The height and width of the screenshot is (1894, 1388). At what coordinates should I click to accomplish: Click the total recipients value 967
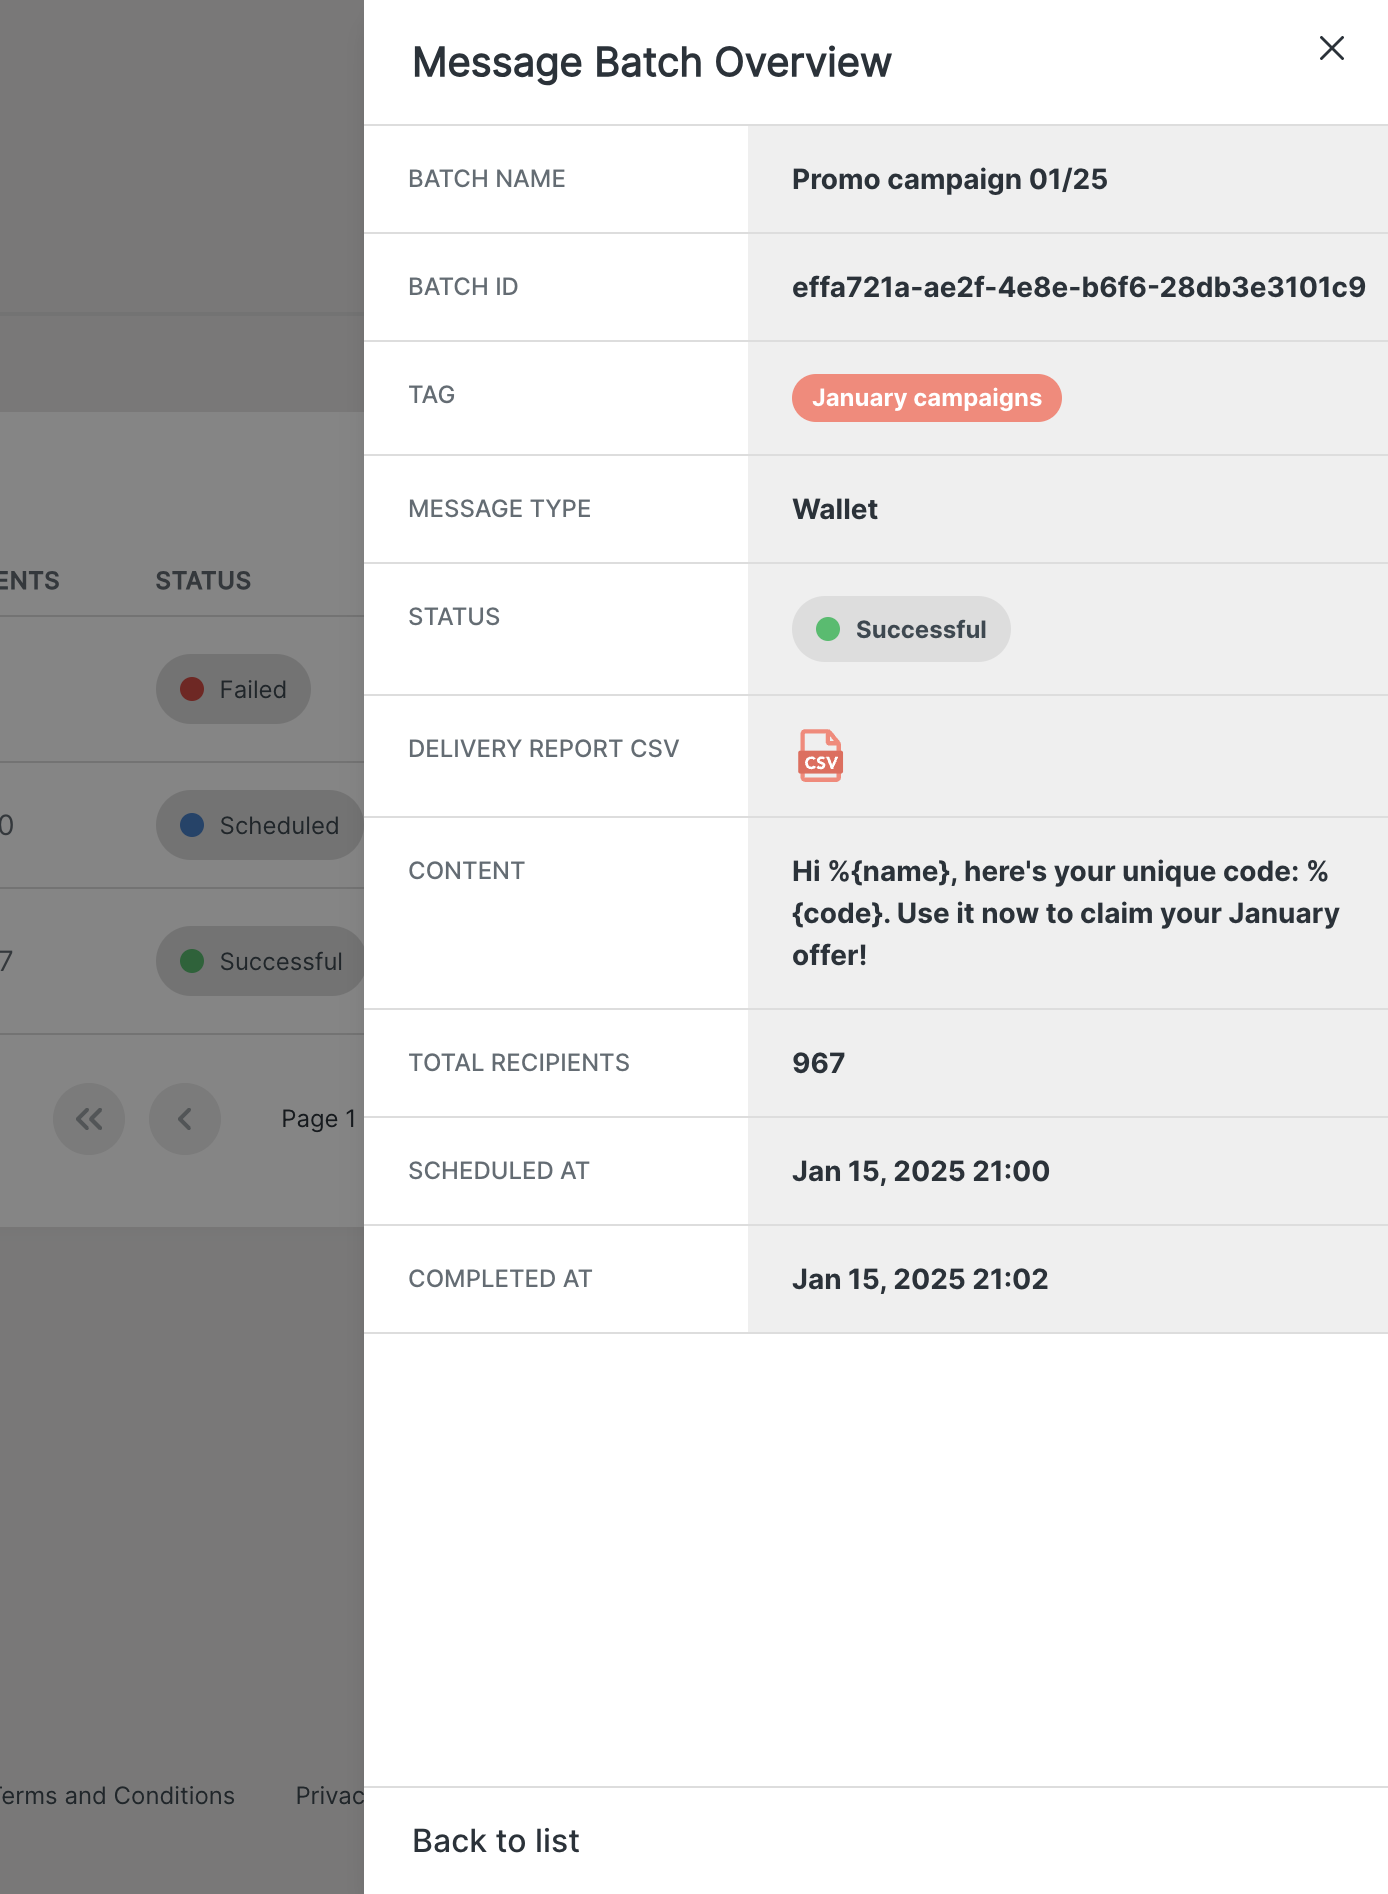point(818,1063)
